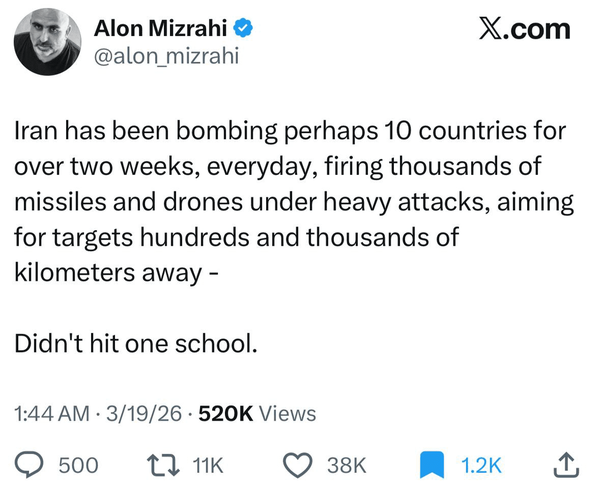Click the reply speech bubble icon
Screen dimensions: 600x484
(x=33, y=464)
